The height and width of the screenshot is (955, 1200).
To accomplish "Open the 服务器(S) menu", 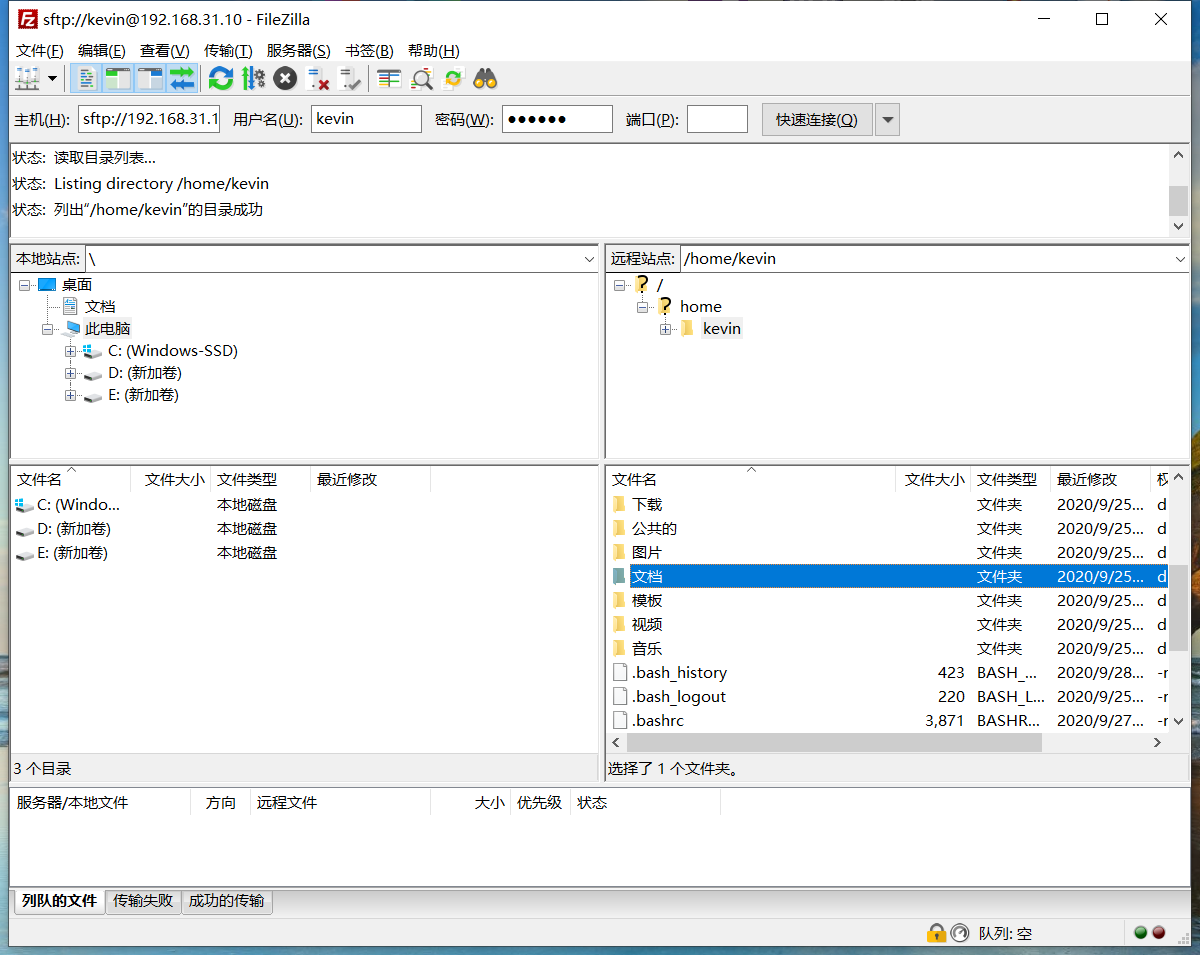I will [x=298, y=51].
